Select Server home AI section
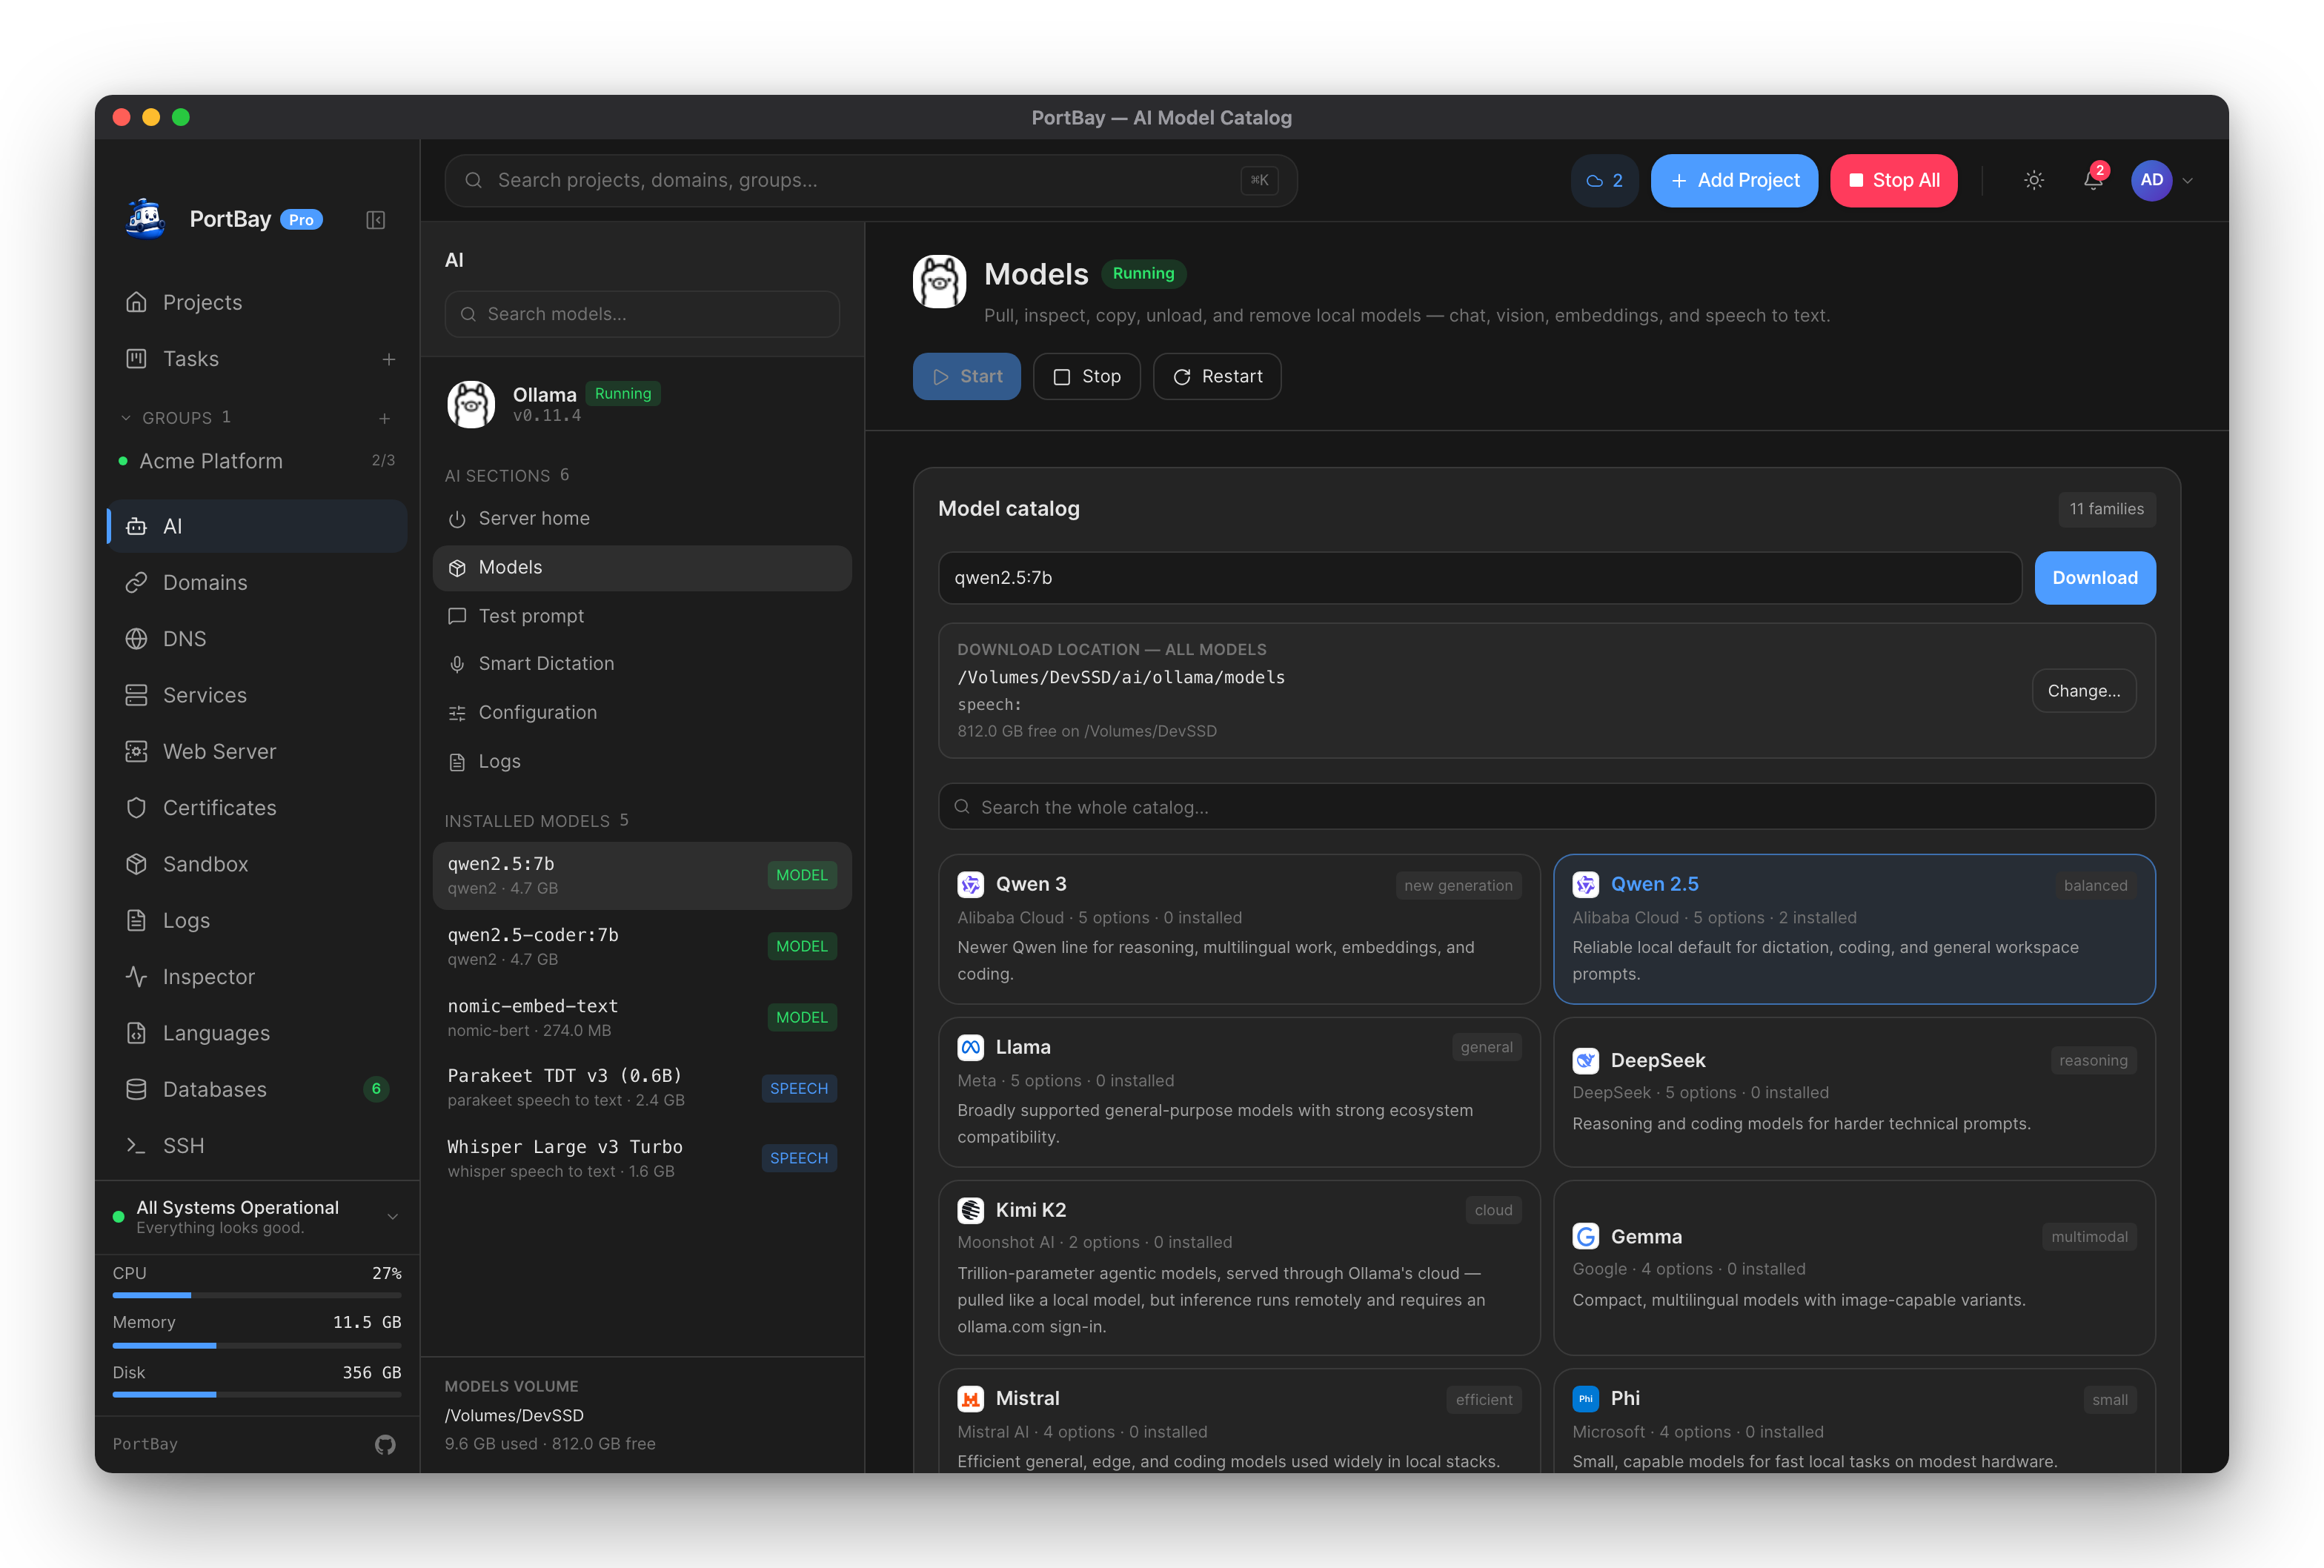 click(642, 518)
